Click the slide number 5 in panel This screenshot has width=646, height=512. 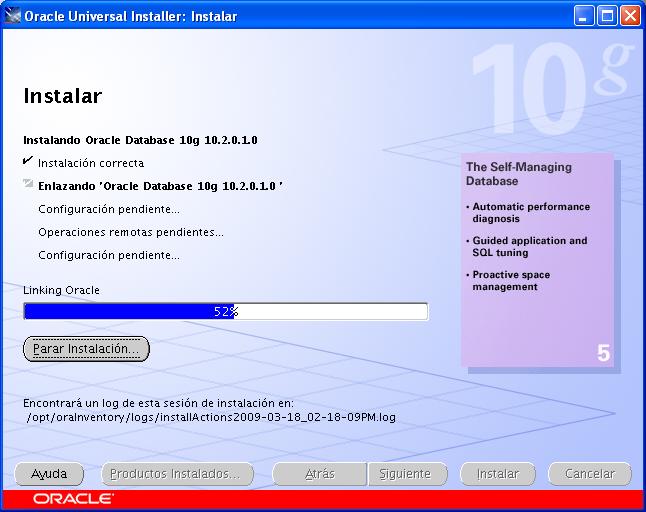point(603,353)
